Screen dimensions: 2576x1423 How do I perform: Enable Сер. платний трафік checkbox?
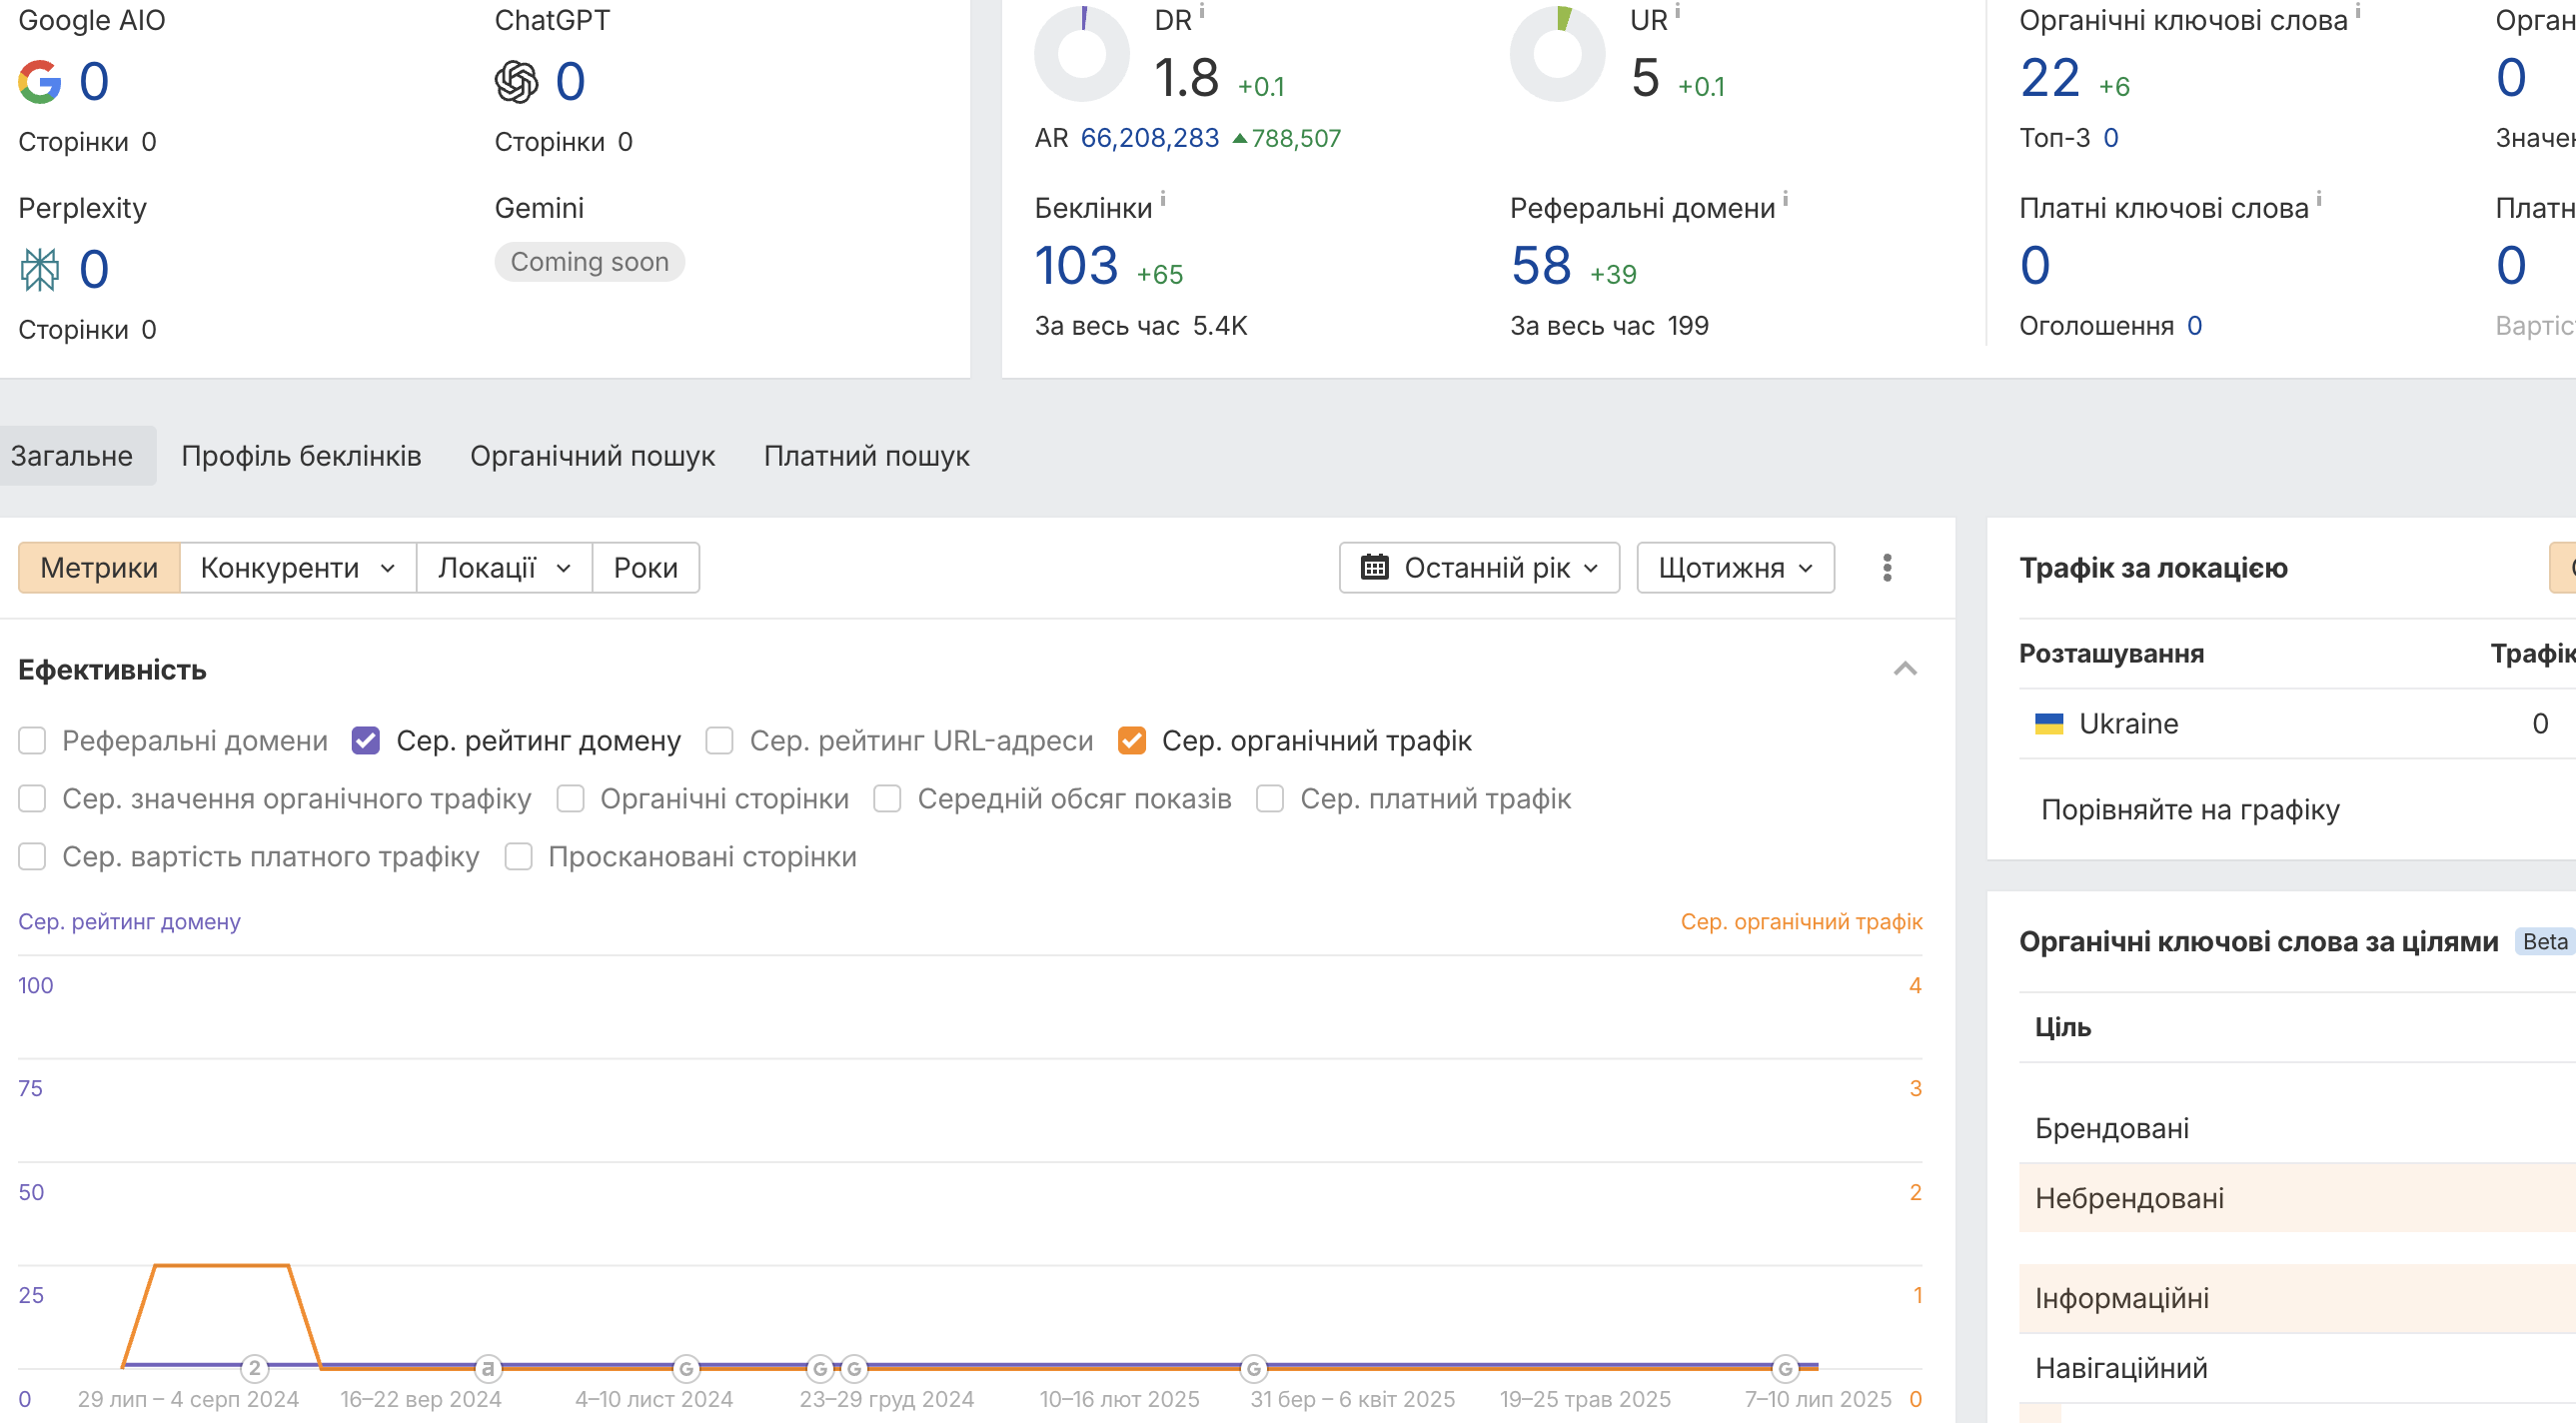pyautogui.click(x=1270, y=799)
